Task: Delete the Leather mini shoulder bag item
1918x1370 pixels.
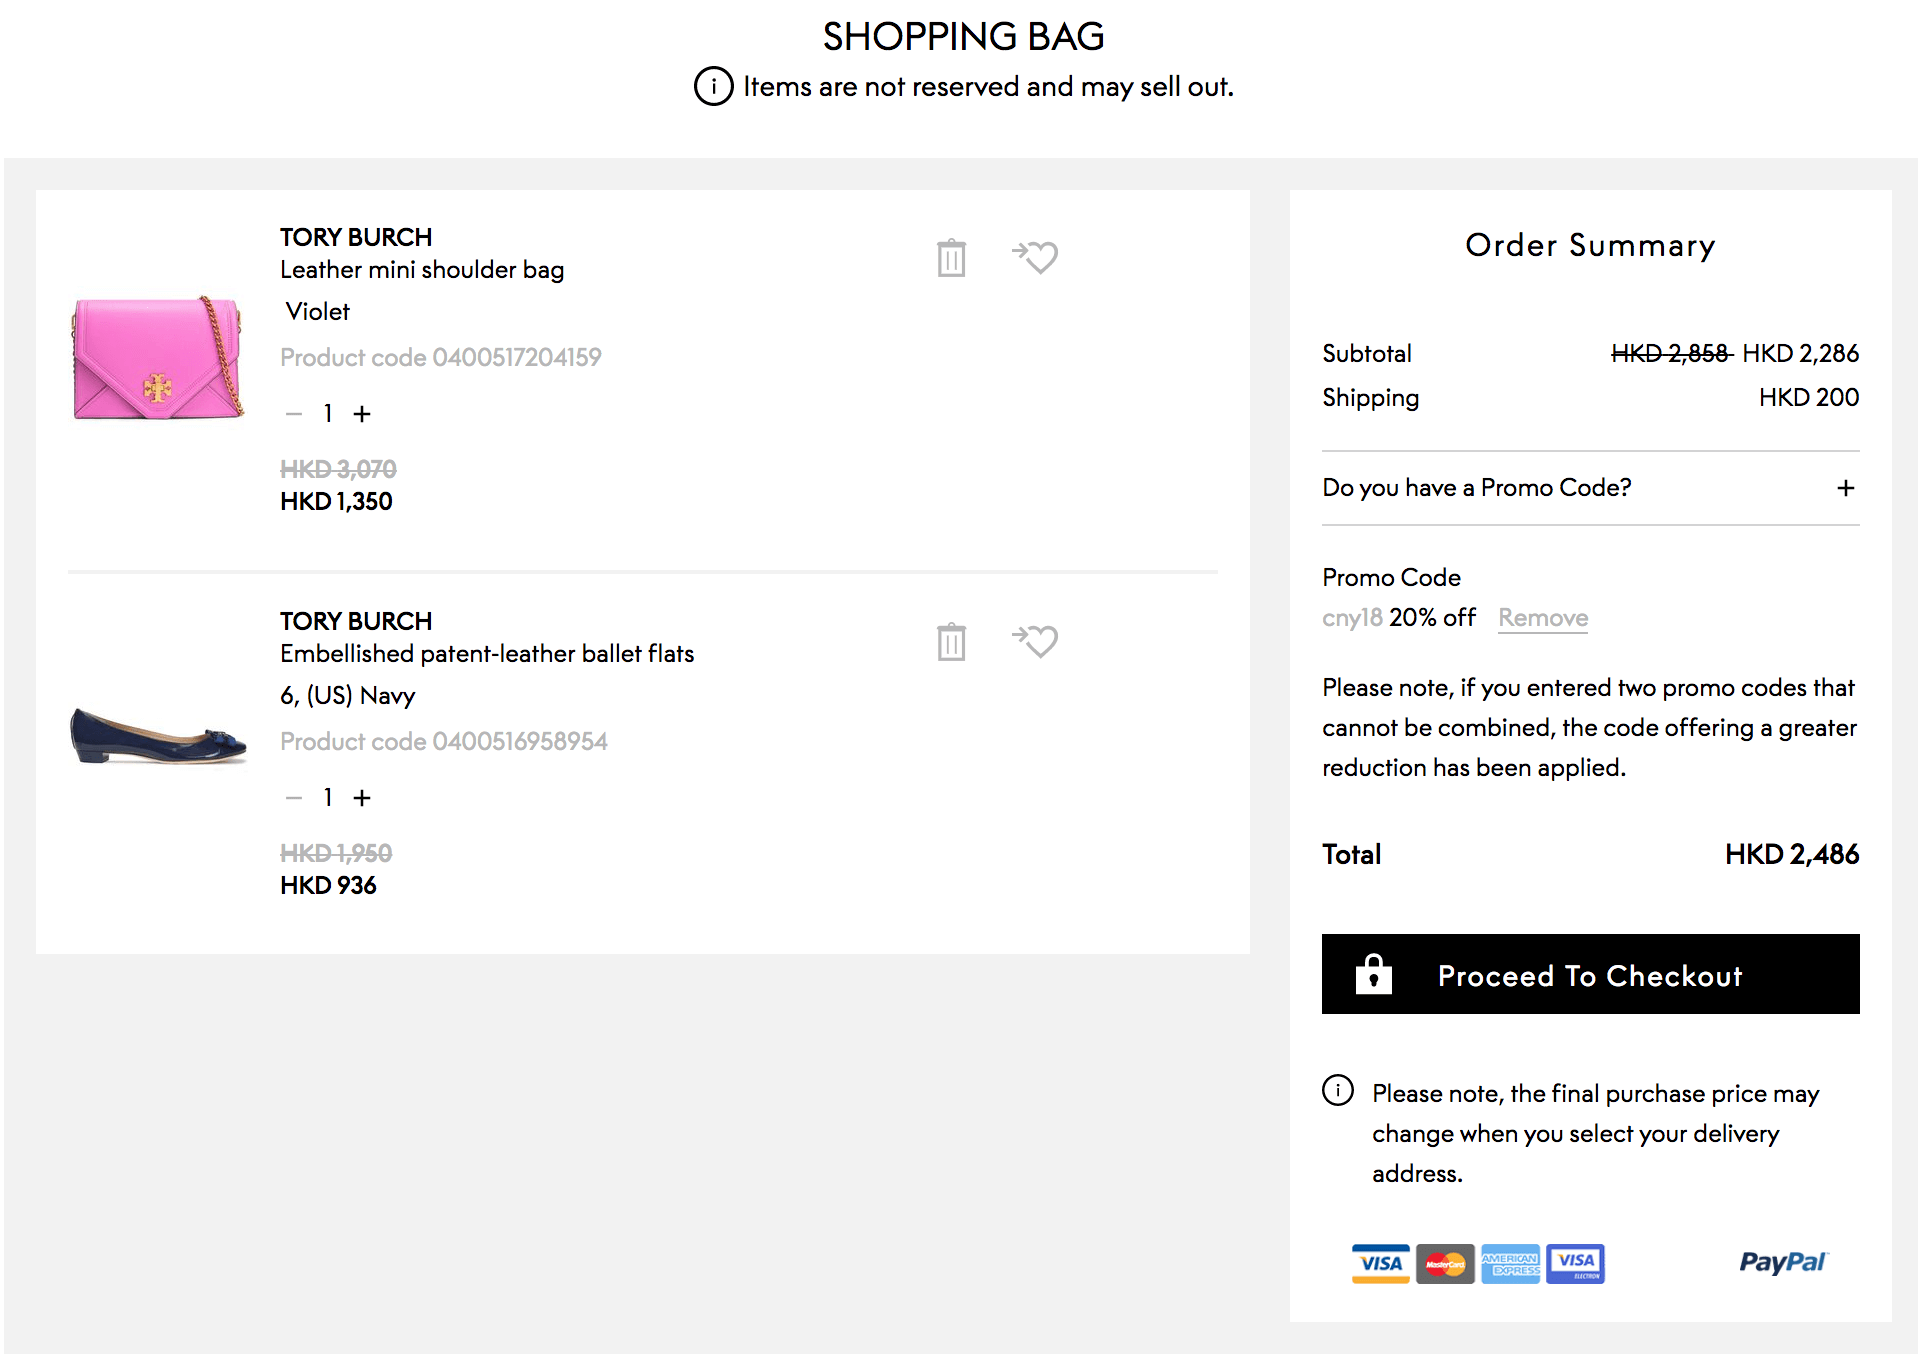Action: coord(951,258)
